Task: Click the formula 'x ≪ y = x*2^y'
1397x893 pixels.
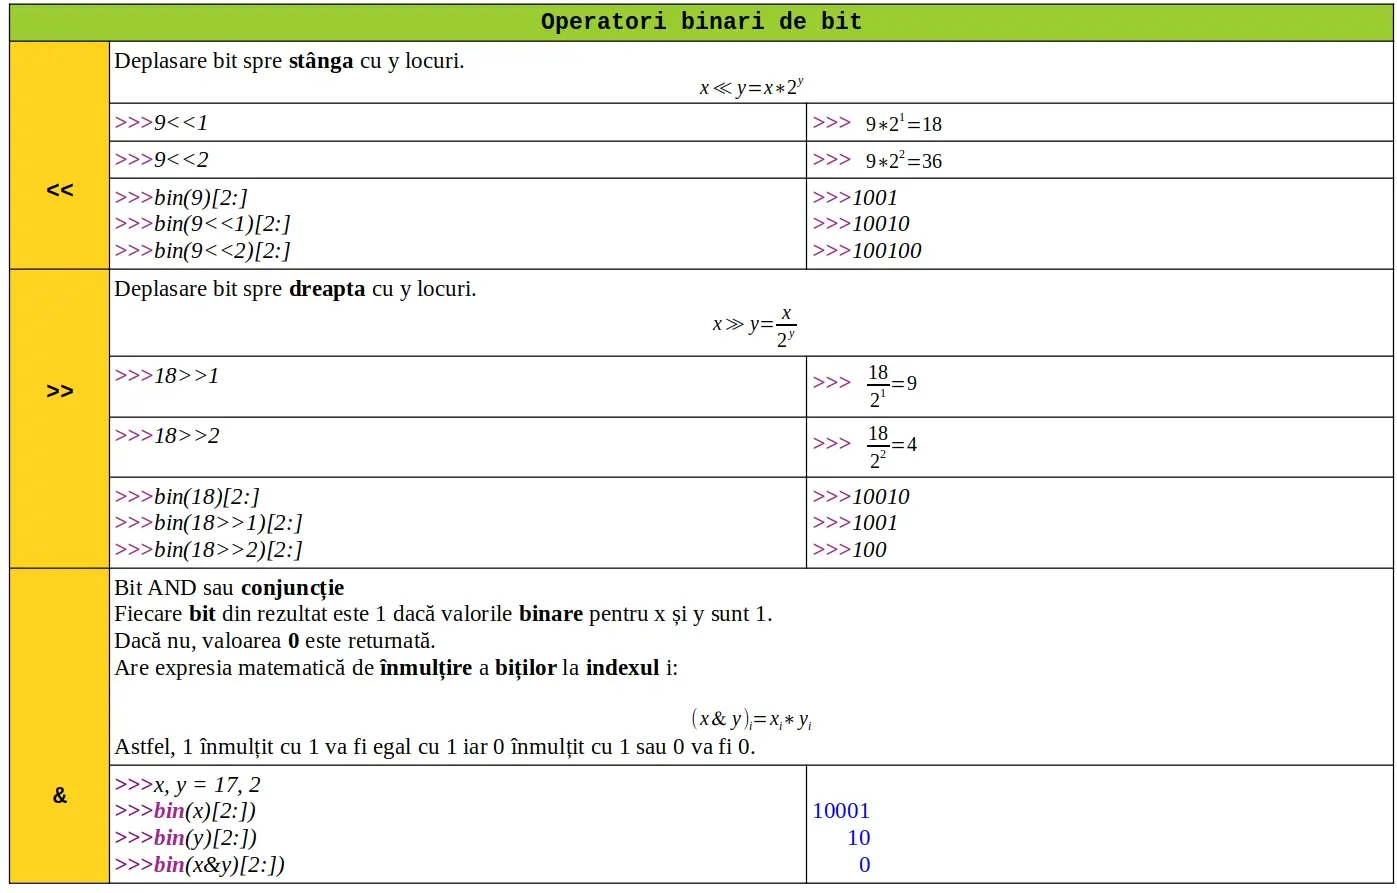Action: click(x=751, y=87)
